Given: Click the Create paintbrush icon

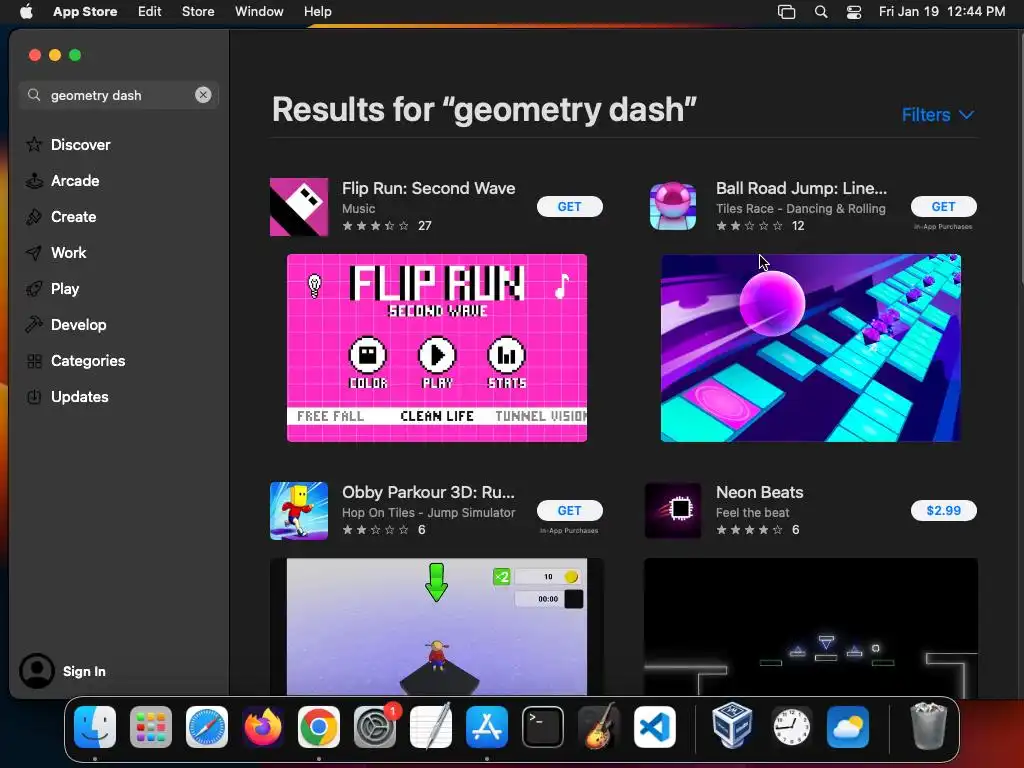Looking at the screenshot, I should click(34, 217).
